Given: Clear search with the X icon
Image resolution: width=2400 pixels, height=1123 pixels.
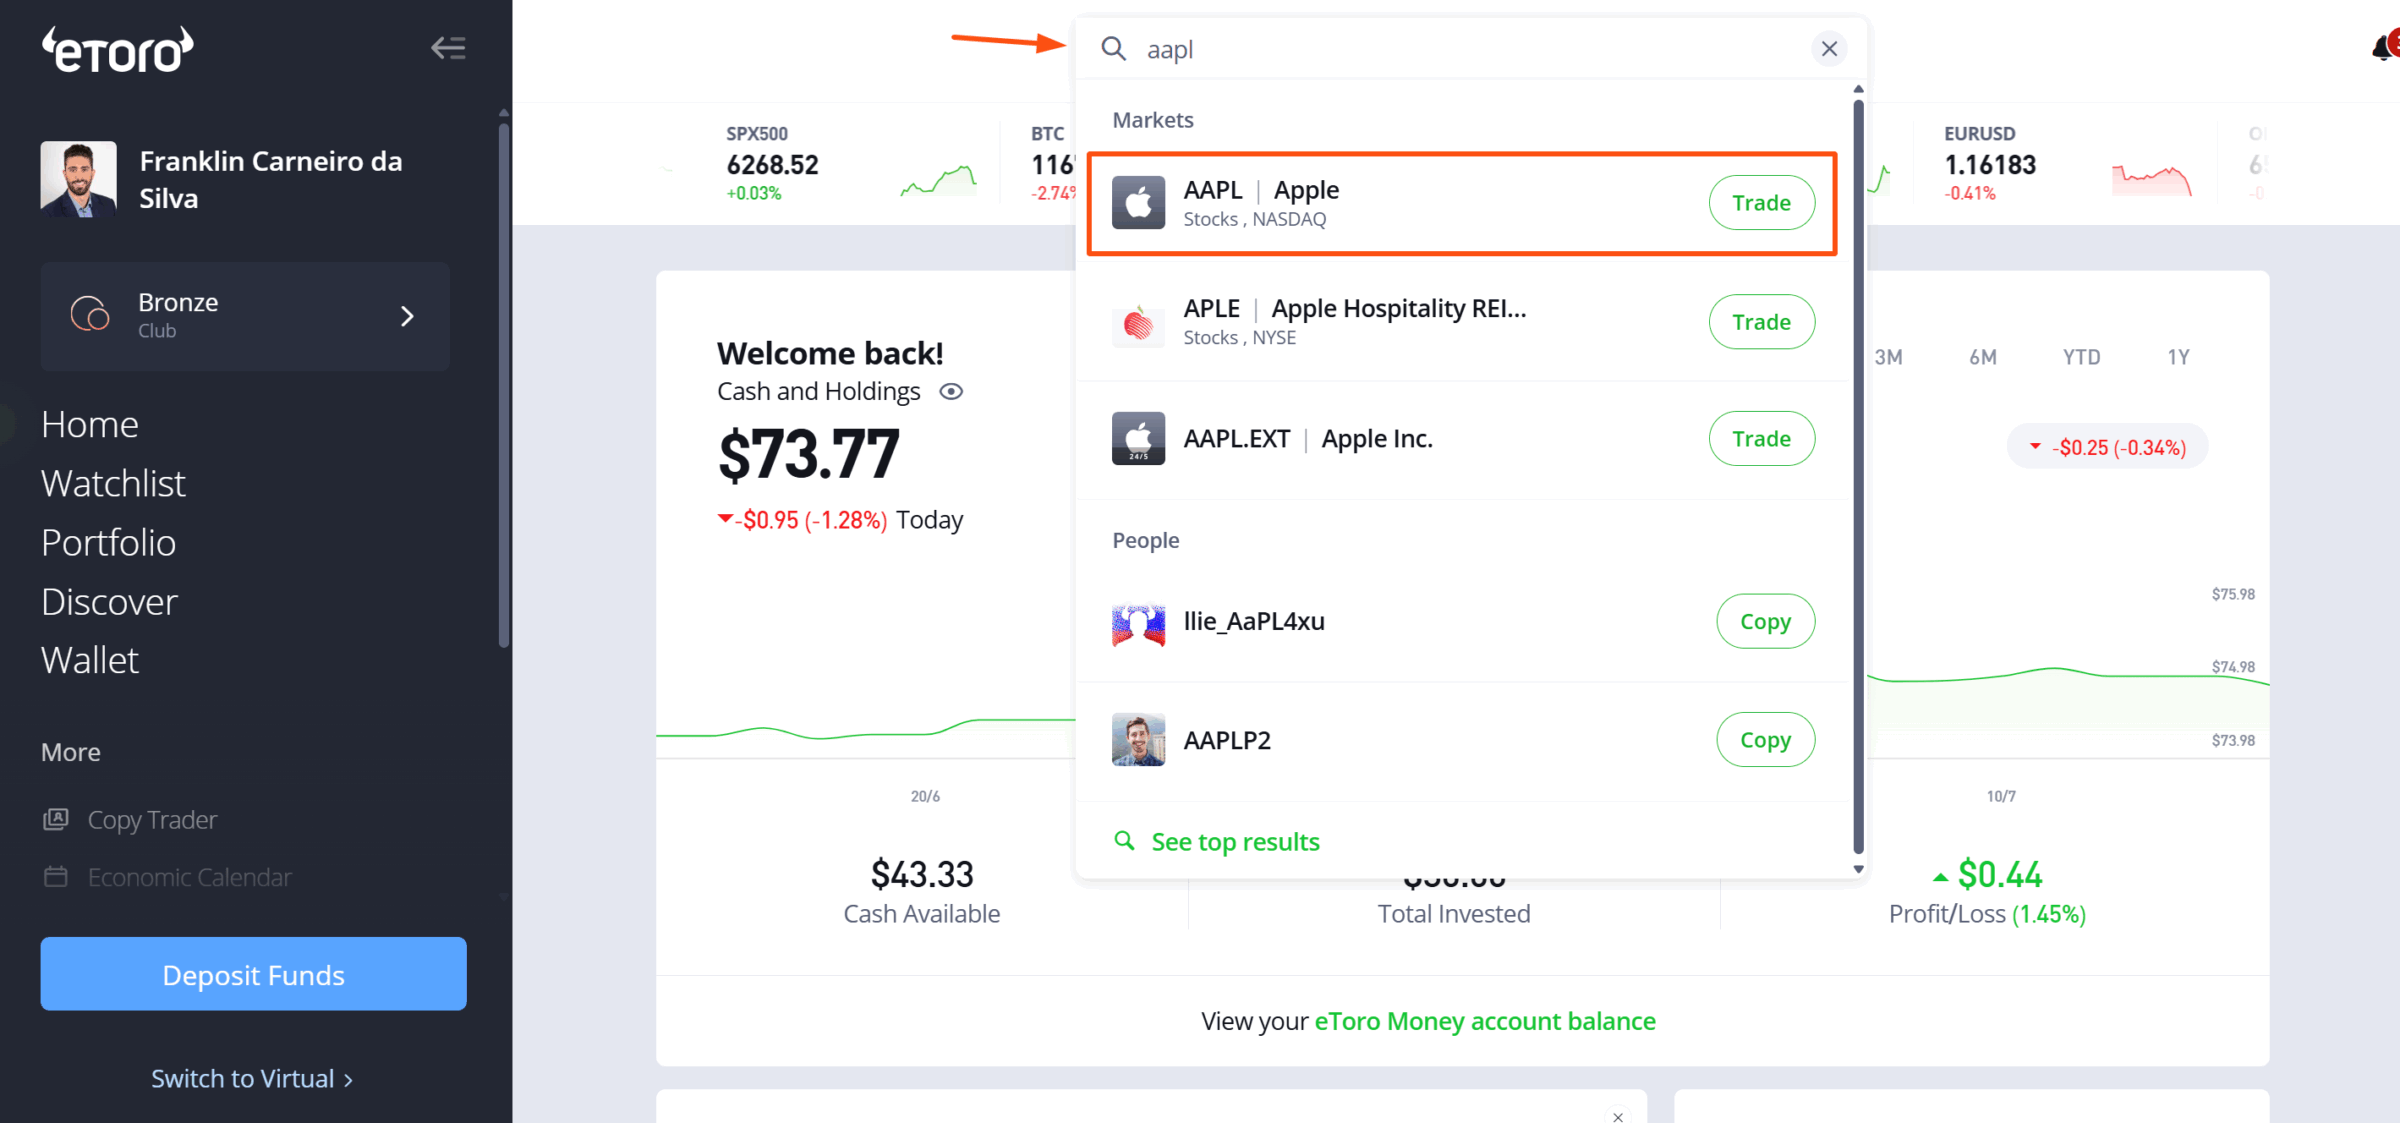Looking at the screenshot, I should pos(1829,49).
